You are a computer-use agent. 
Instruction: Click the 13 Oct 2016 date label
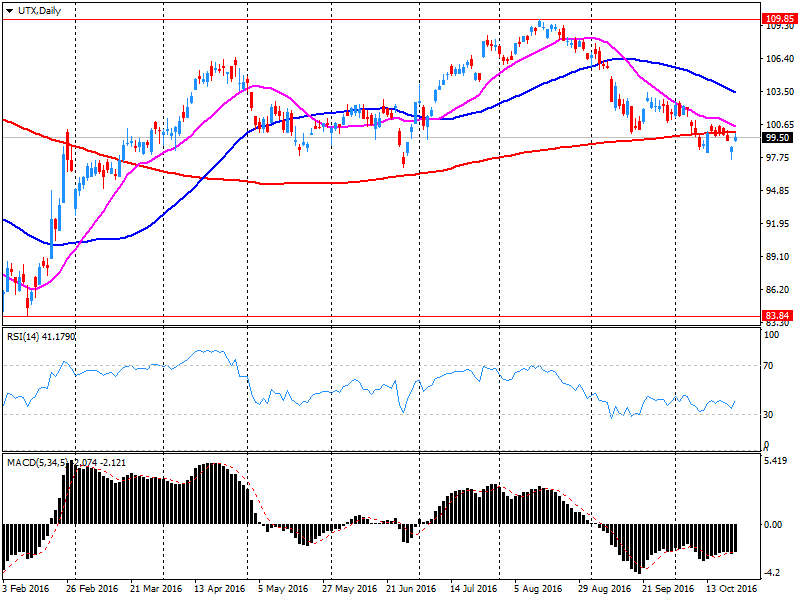coord(731,589)
